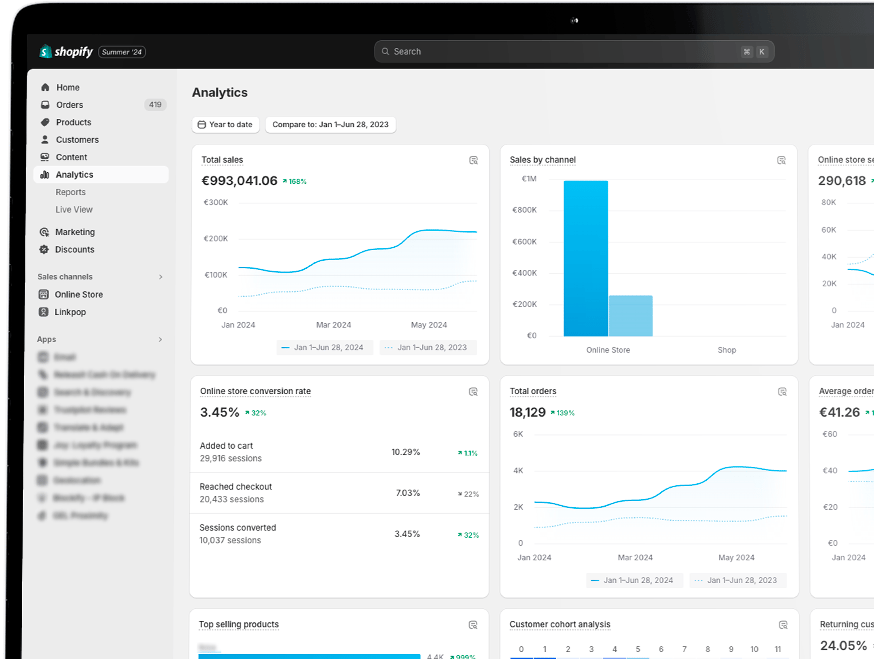Open report icon on Total orders card
Screen dimensions: 874x659
(782, 392)
